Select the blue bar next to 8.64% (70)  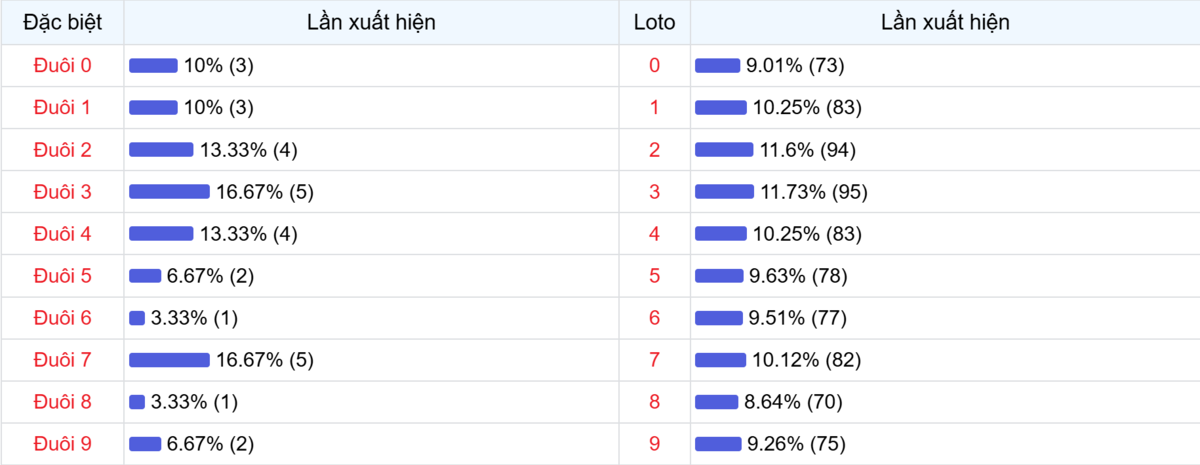coord(716,402)
